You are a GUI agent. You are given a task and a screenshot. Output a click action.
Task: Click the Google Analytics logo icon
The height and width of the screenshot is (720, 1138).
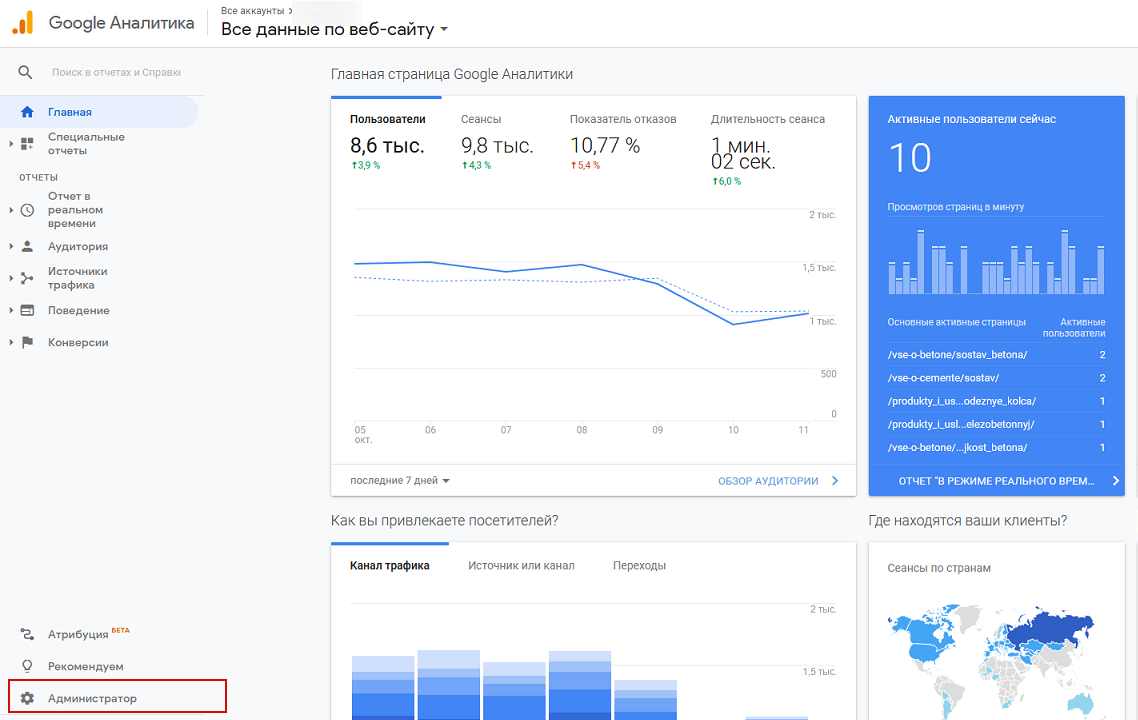click(x=22, y=22)
